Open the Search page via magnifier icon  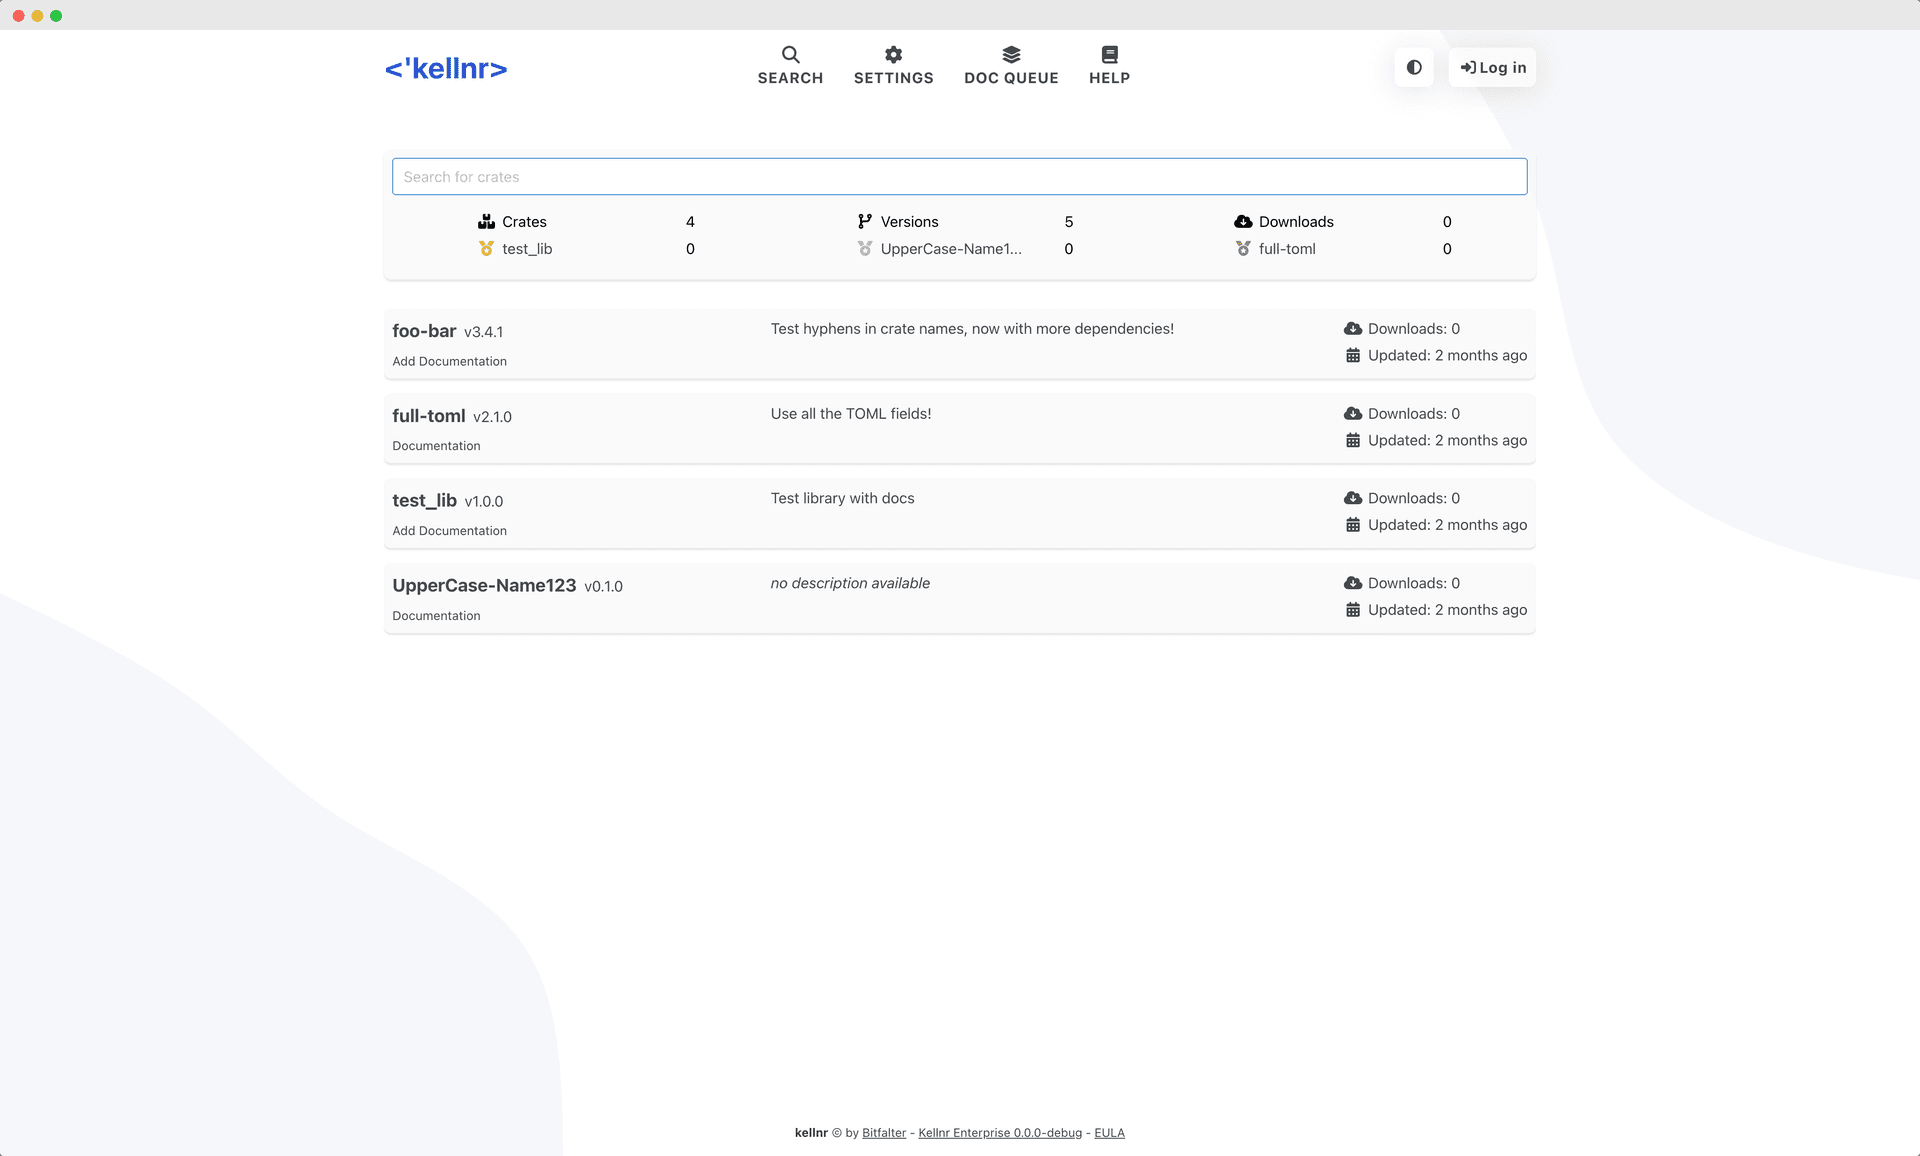(790, 54)
